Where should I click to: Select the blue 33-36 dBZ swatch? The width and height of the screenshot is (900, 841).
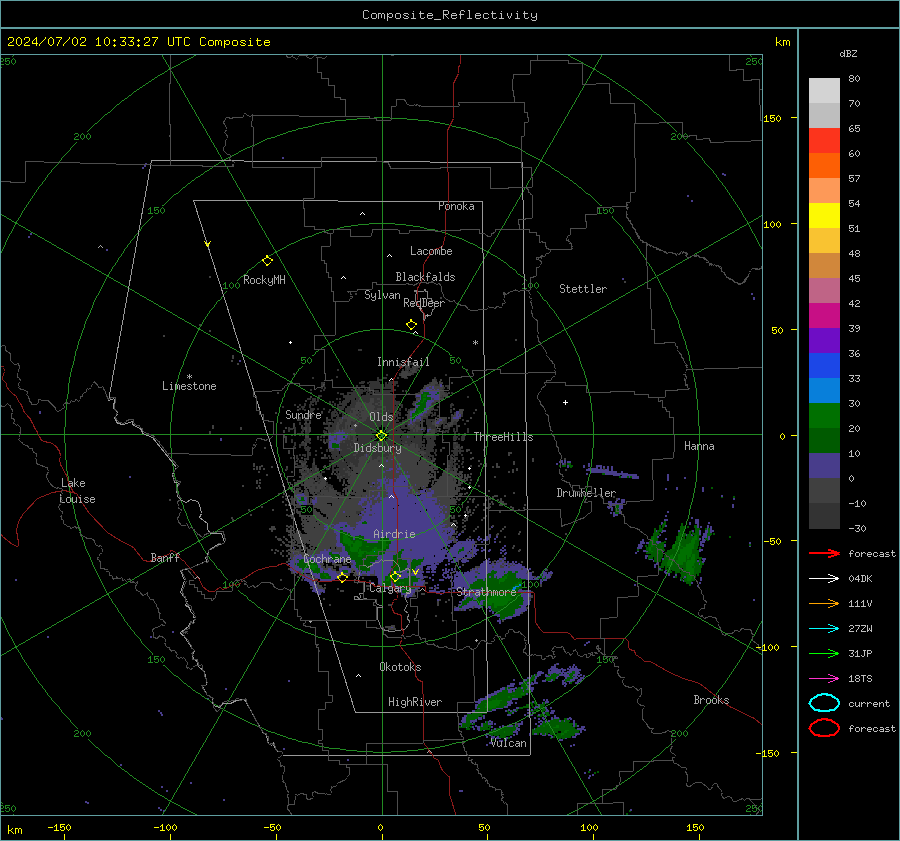pos(824,366)
